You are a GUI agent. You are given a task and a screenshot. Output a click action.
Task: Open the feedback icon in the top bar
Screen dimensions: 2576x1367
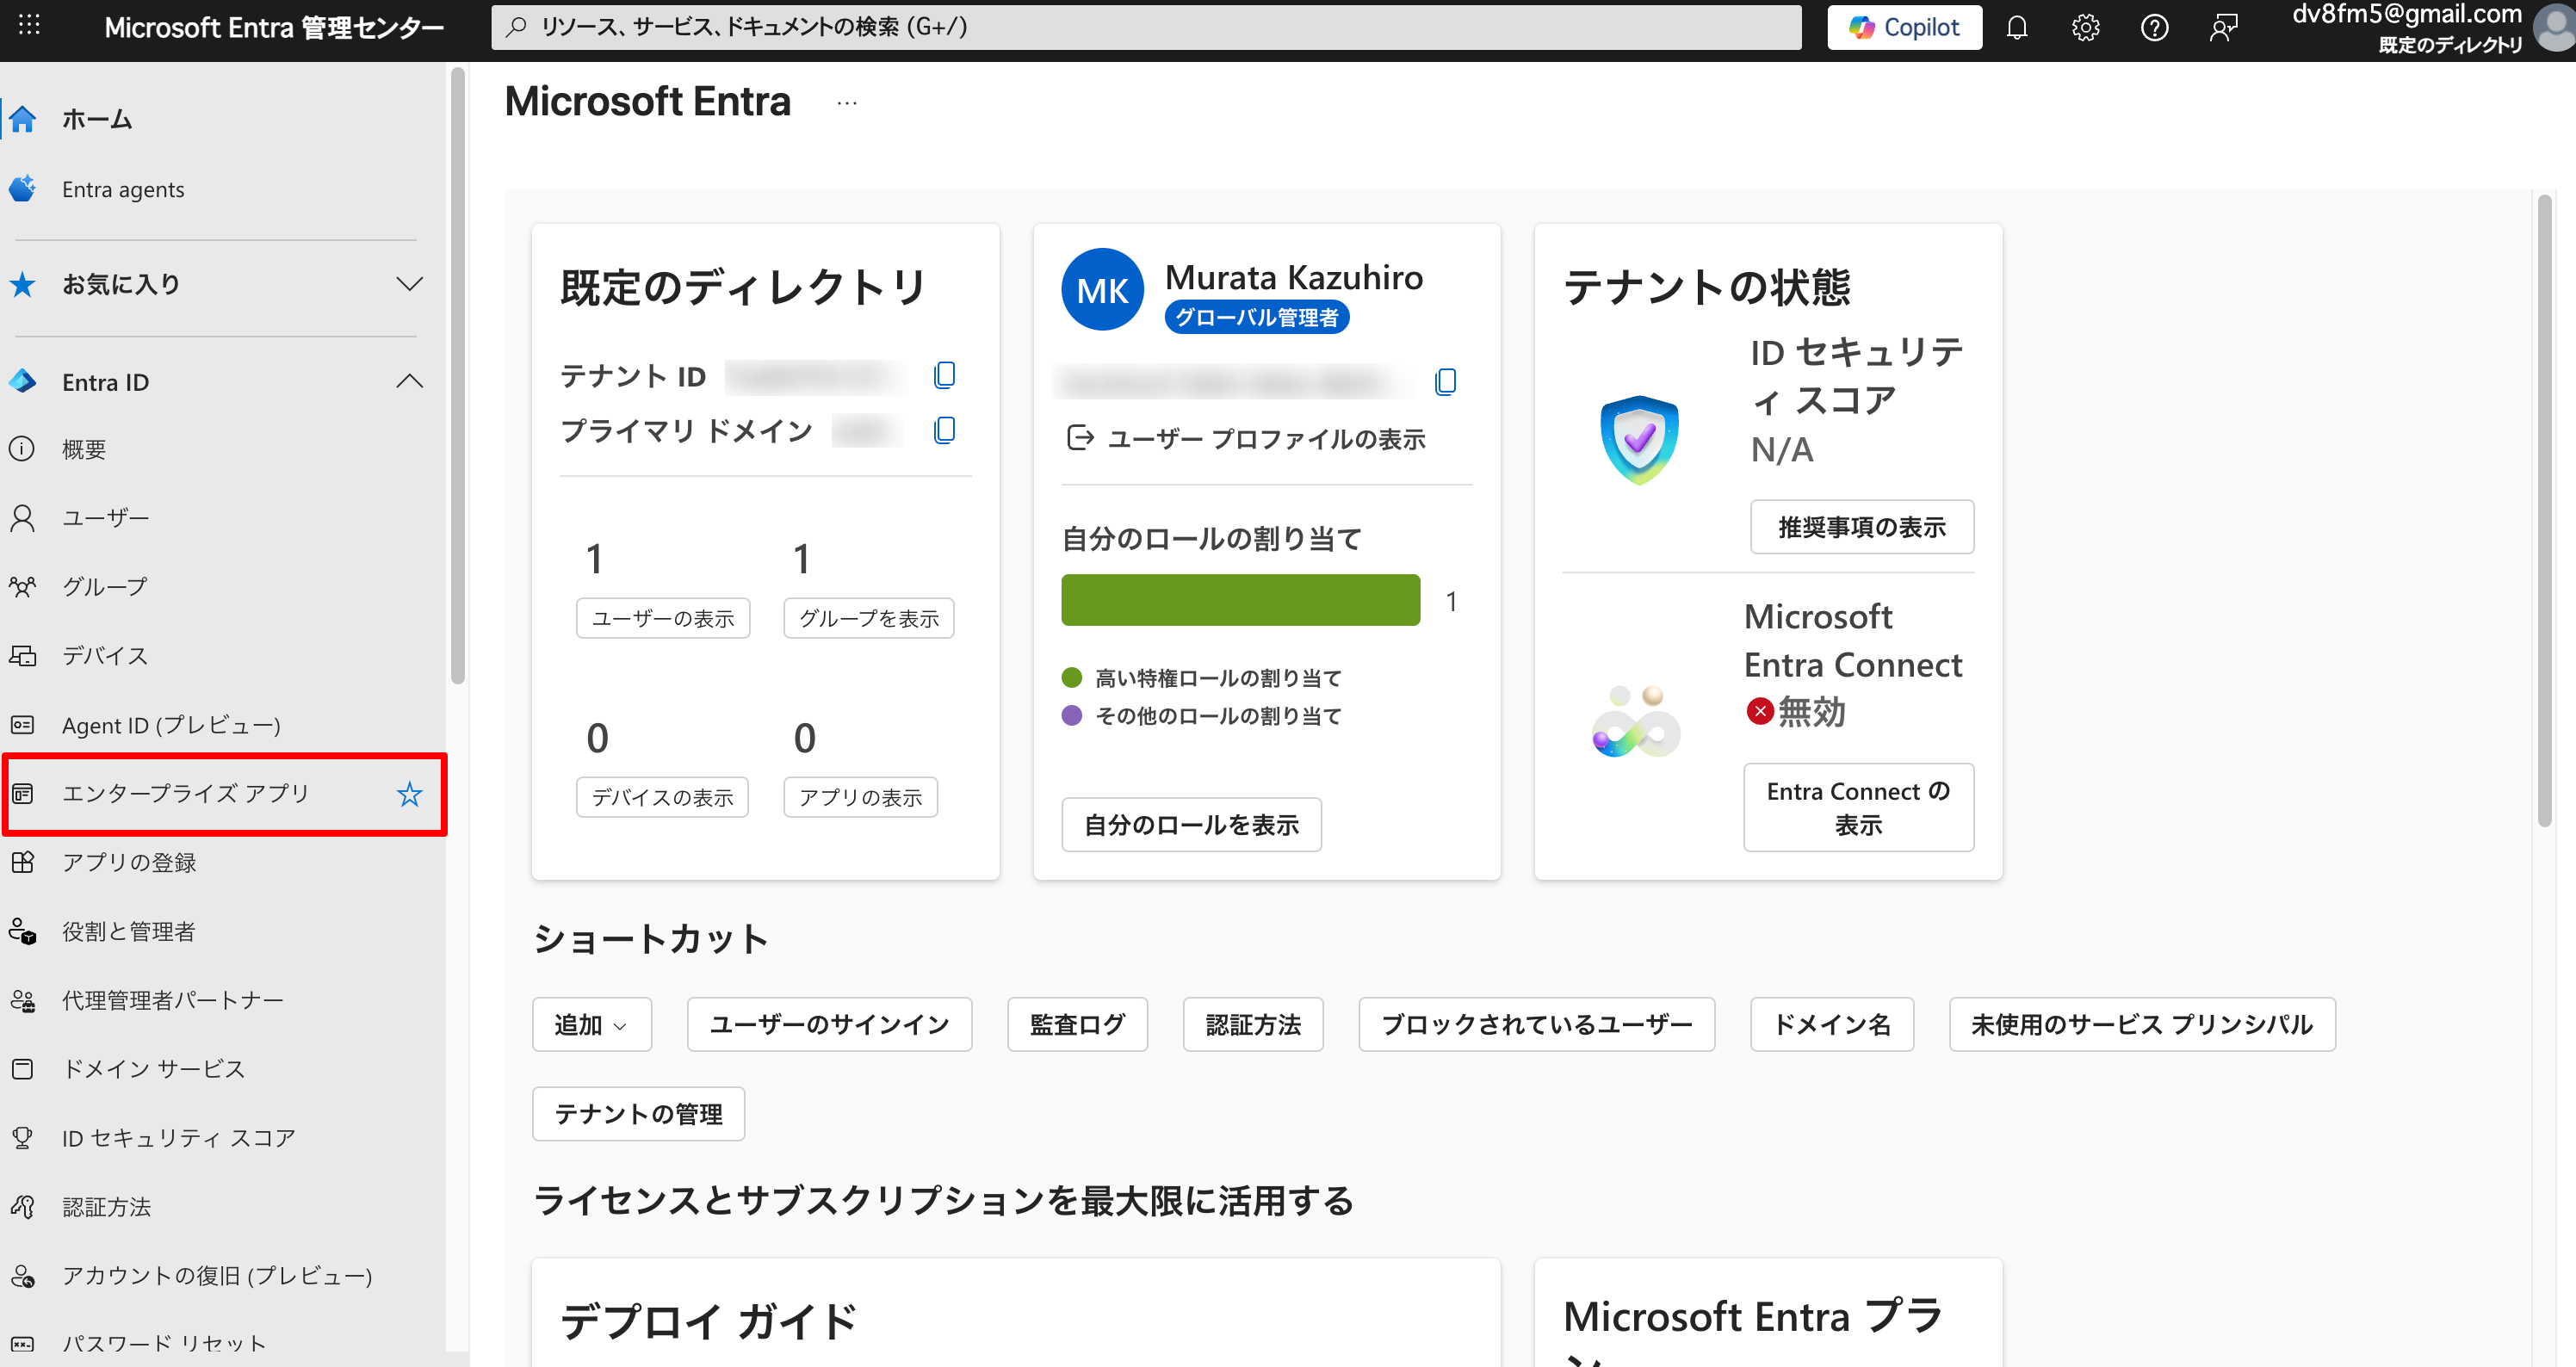pyautogui.click(x=2224, y=27)
